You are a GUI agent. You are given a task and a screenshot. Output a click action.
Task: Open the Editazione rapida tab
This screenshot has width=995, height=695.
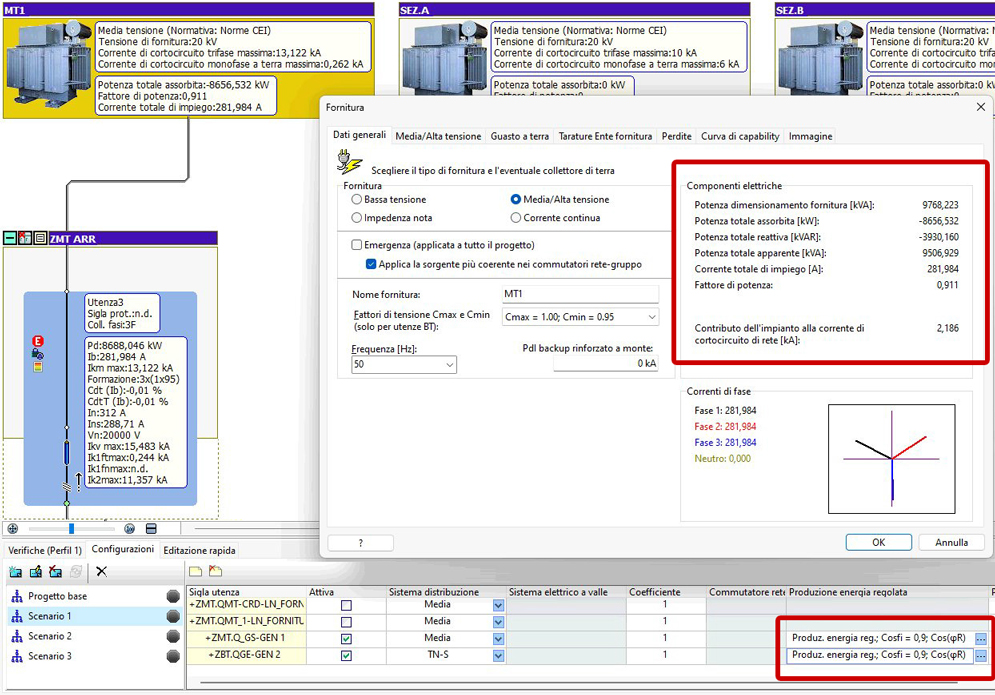click(x=199, y=550)
